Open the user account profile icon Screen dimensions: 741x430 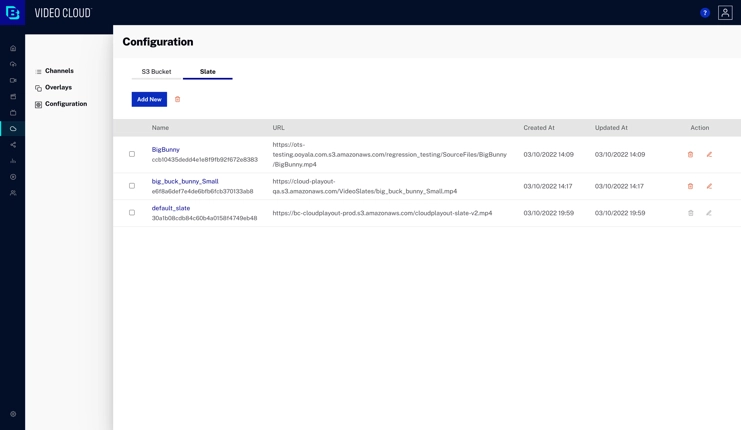coord(725,13)
